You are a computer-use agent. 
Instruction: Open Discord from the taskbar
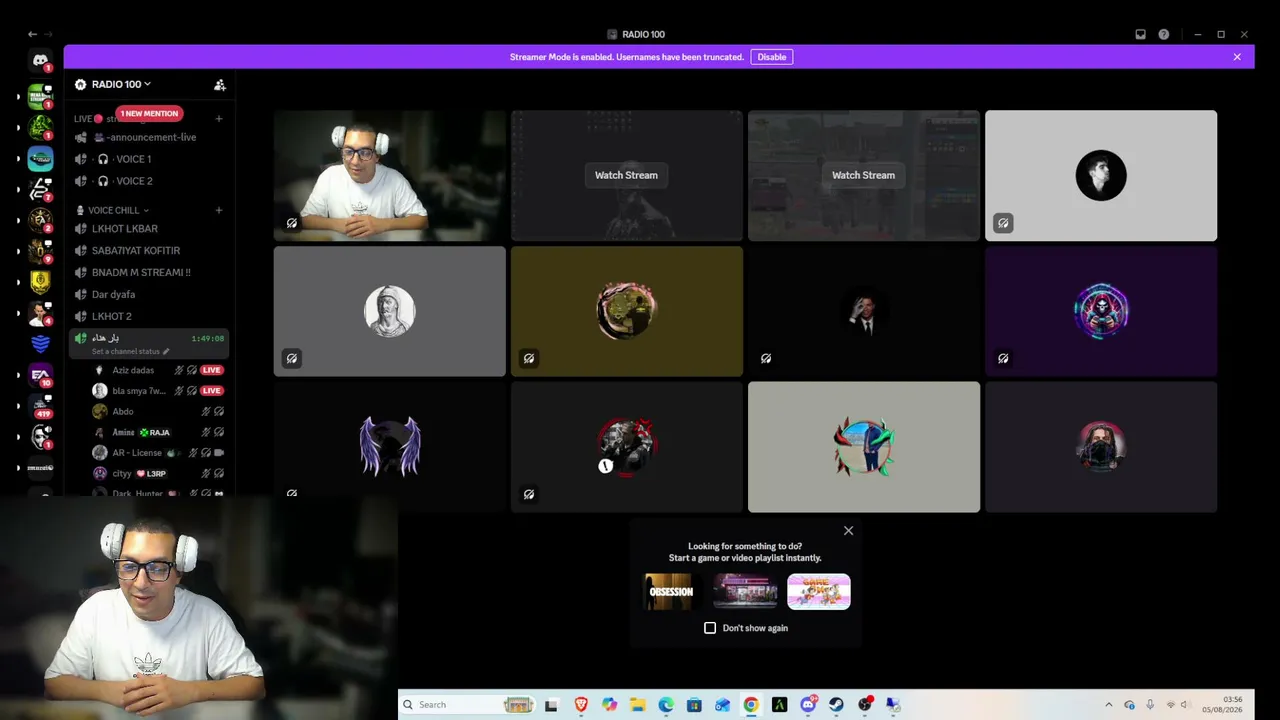808,705
